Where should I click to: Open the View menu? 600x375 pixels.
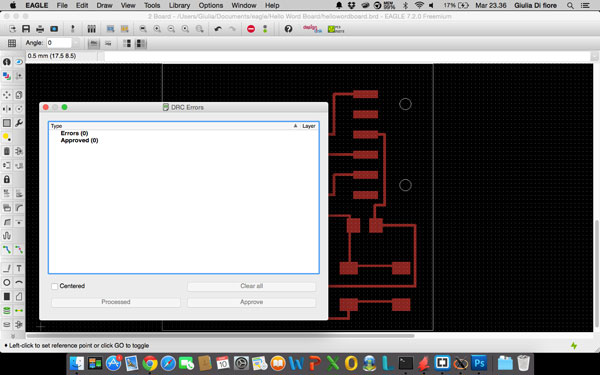(x=128, y=5)
